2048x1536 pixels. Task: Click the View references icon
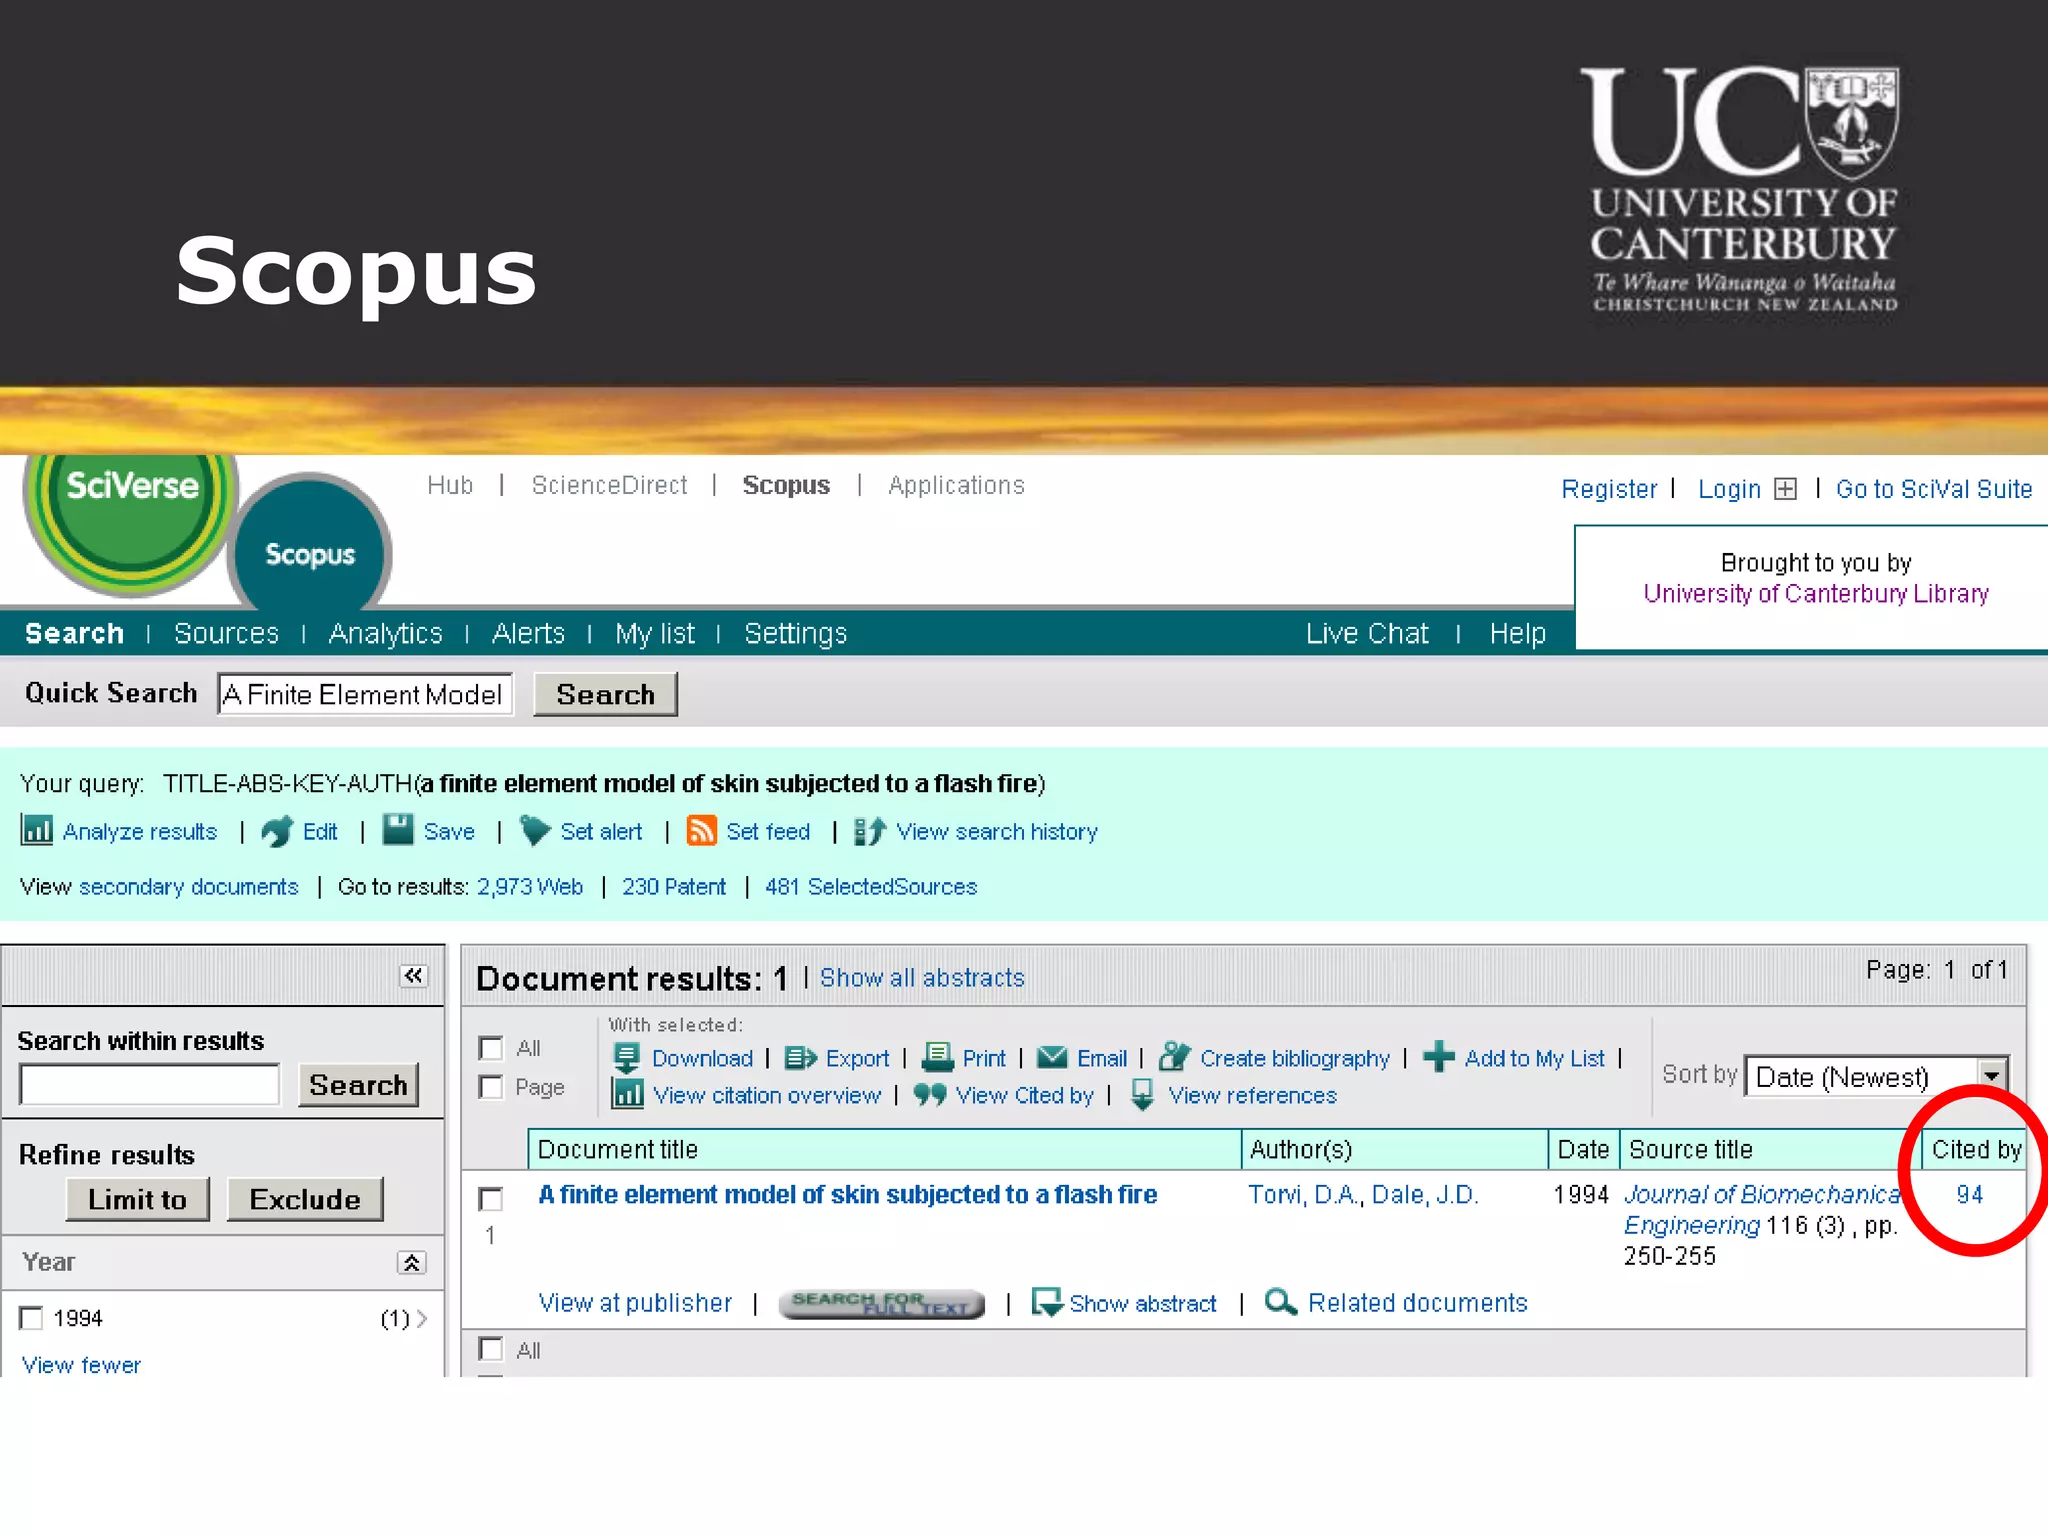point(1142,1095)
